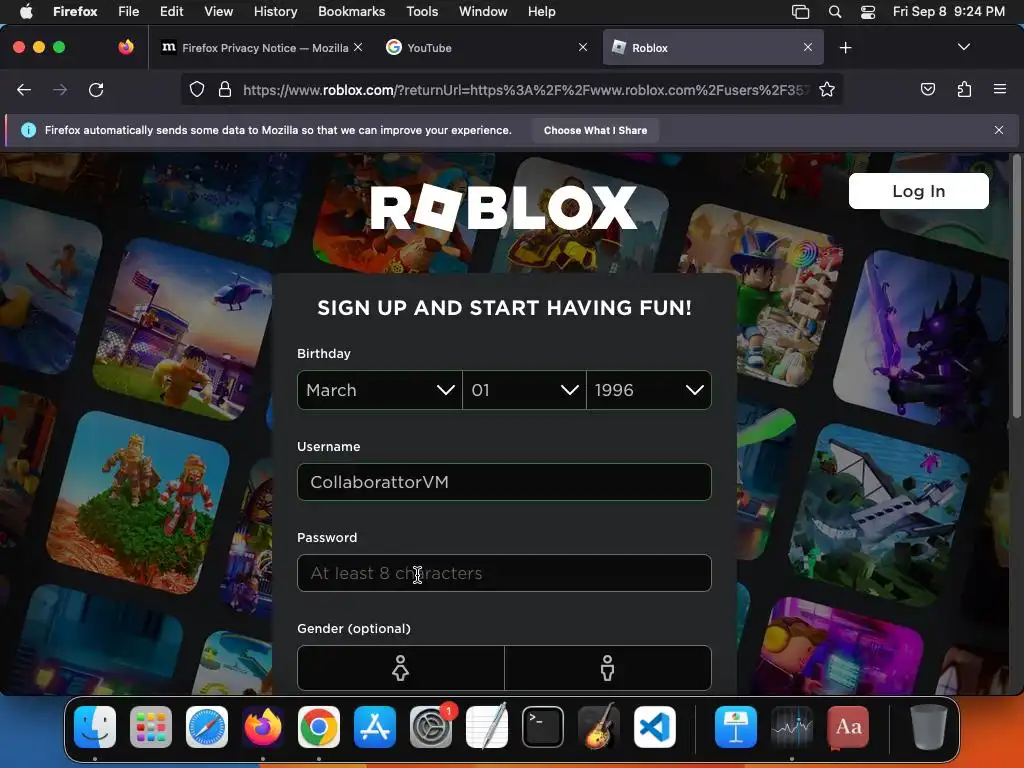Click the padlock site security icon

225,89
